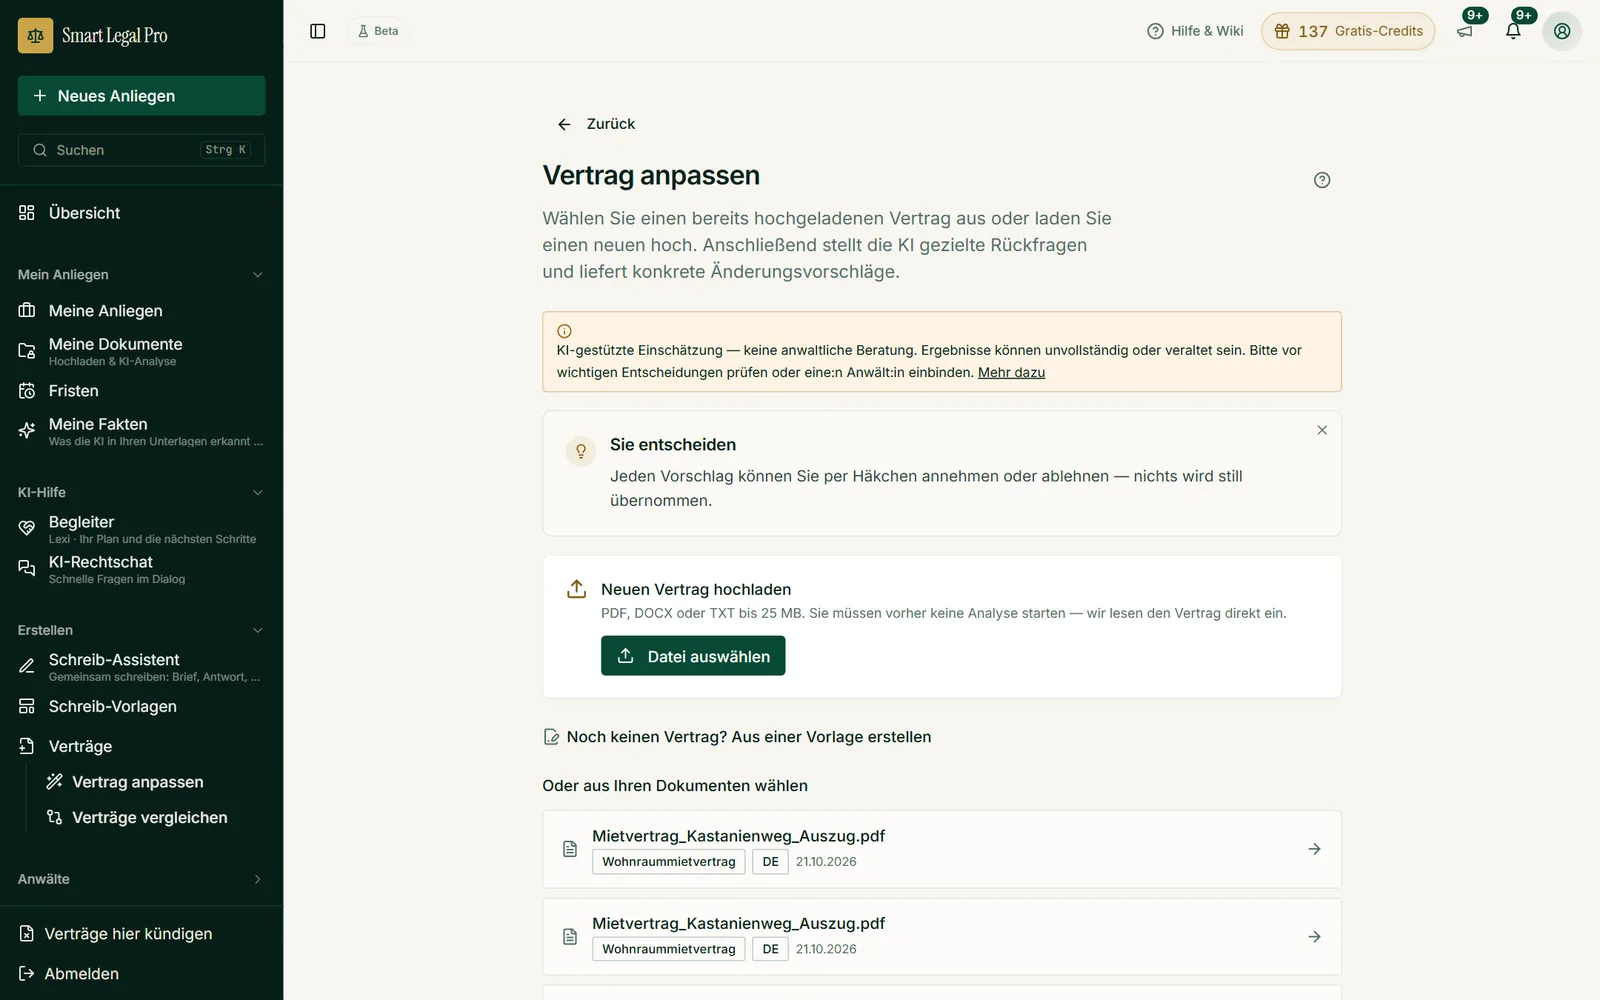The height and width of the screenshot is (1000, 1600).
Task: Click the lightbulb icon in Sie entscheiden
Action: coord(581,451)
